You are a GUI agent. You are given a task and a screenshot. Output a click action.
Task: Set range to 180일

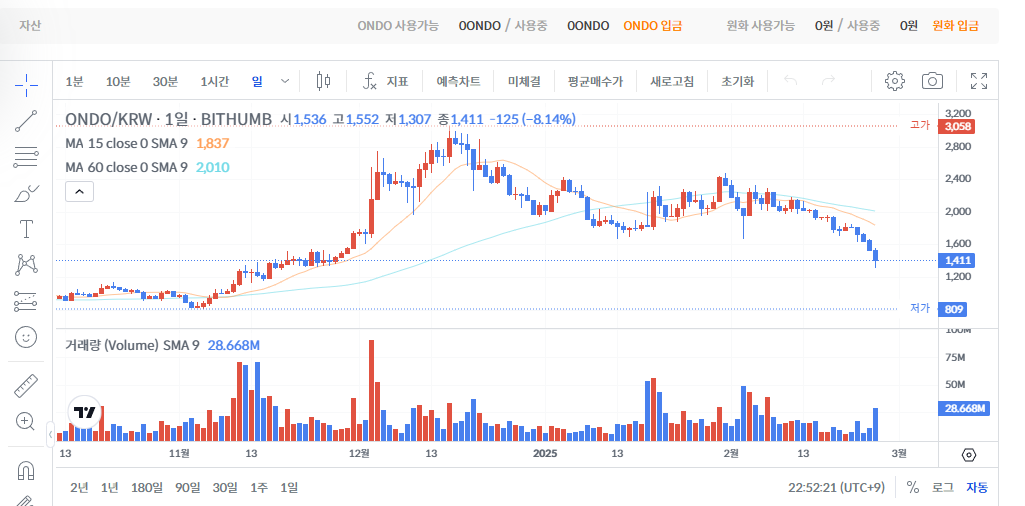pyautogui.click(x=147, y=487)
